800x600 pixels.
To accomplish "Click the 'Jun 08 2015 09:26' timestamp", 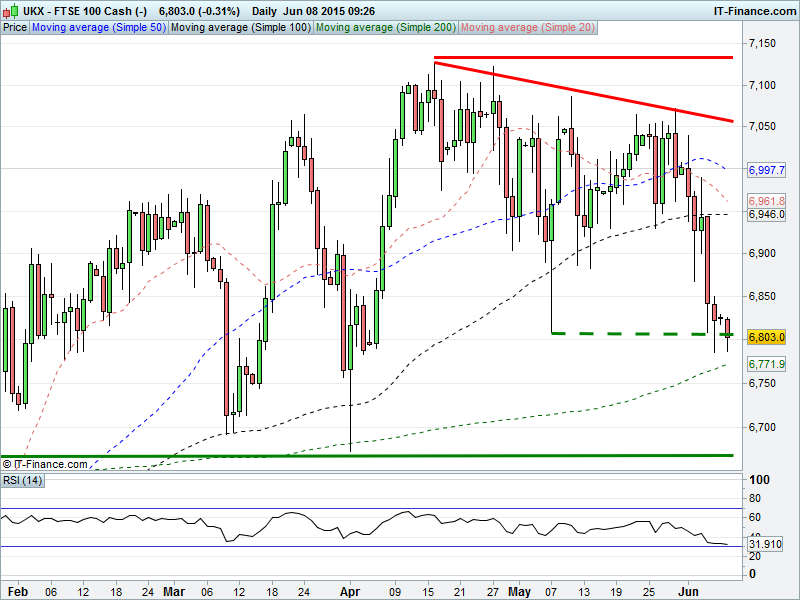I will (328, 11).
